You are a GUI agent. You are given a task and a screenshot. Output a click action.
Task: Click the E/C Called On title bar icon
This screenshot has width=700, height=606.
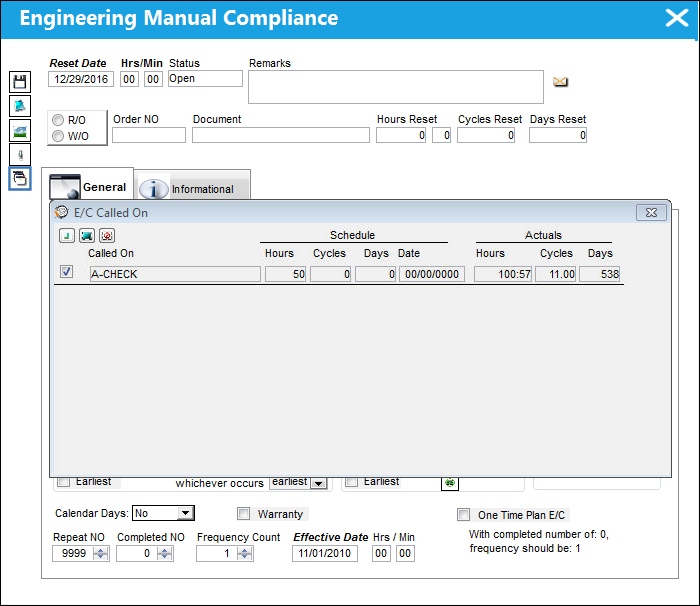61,212
